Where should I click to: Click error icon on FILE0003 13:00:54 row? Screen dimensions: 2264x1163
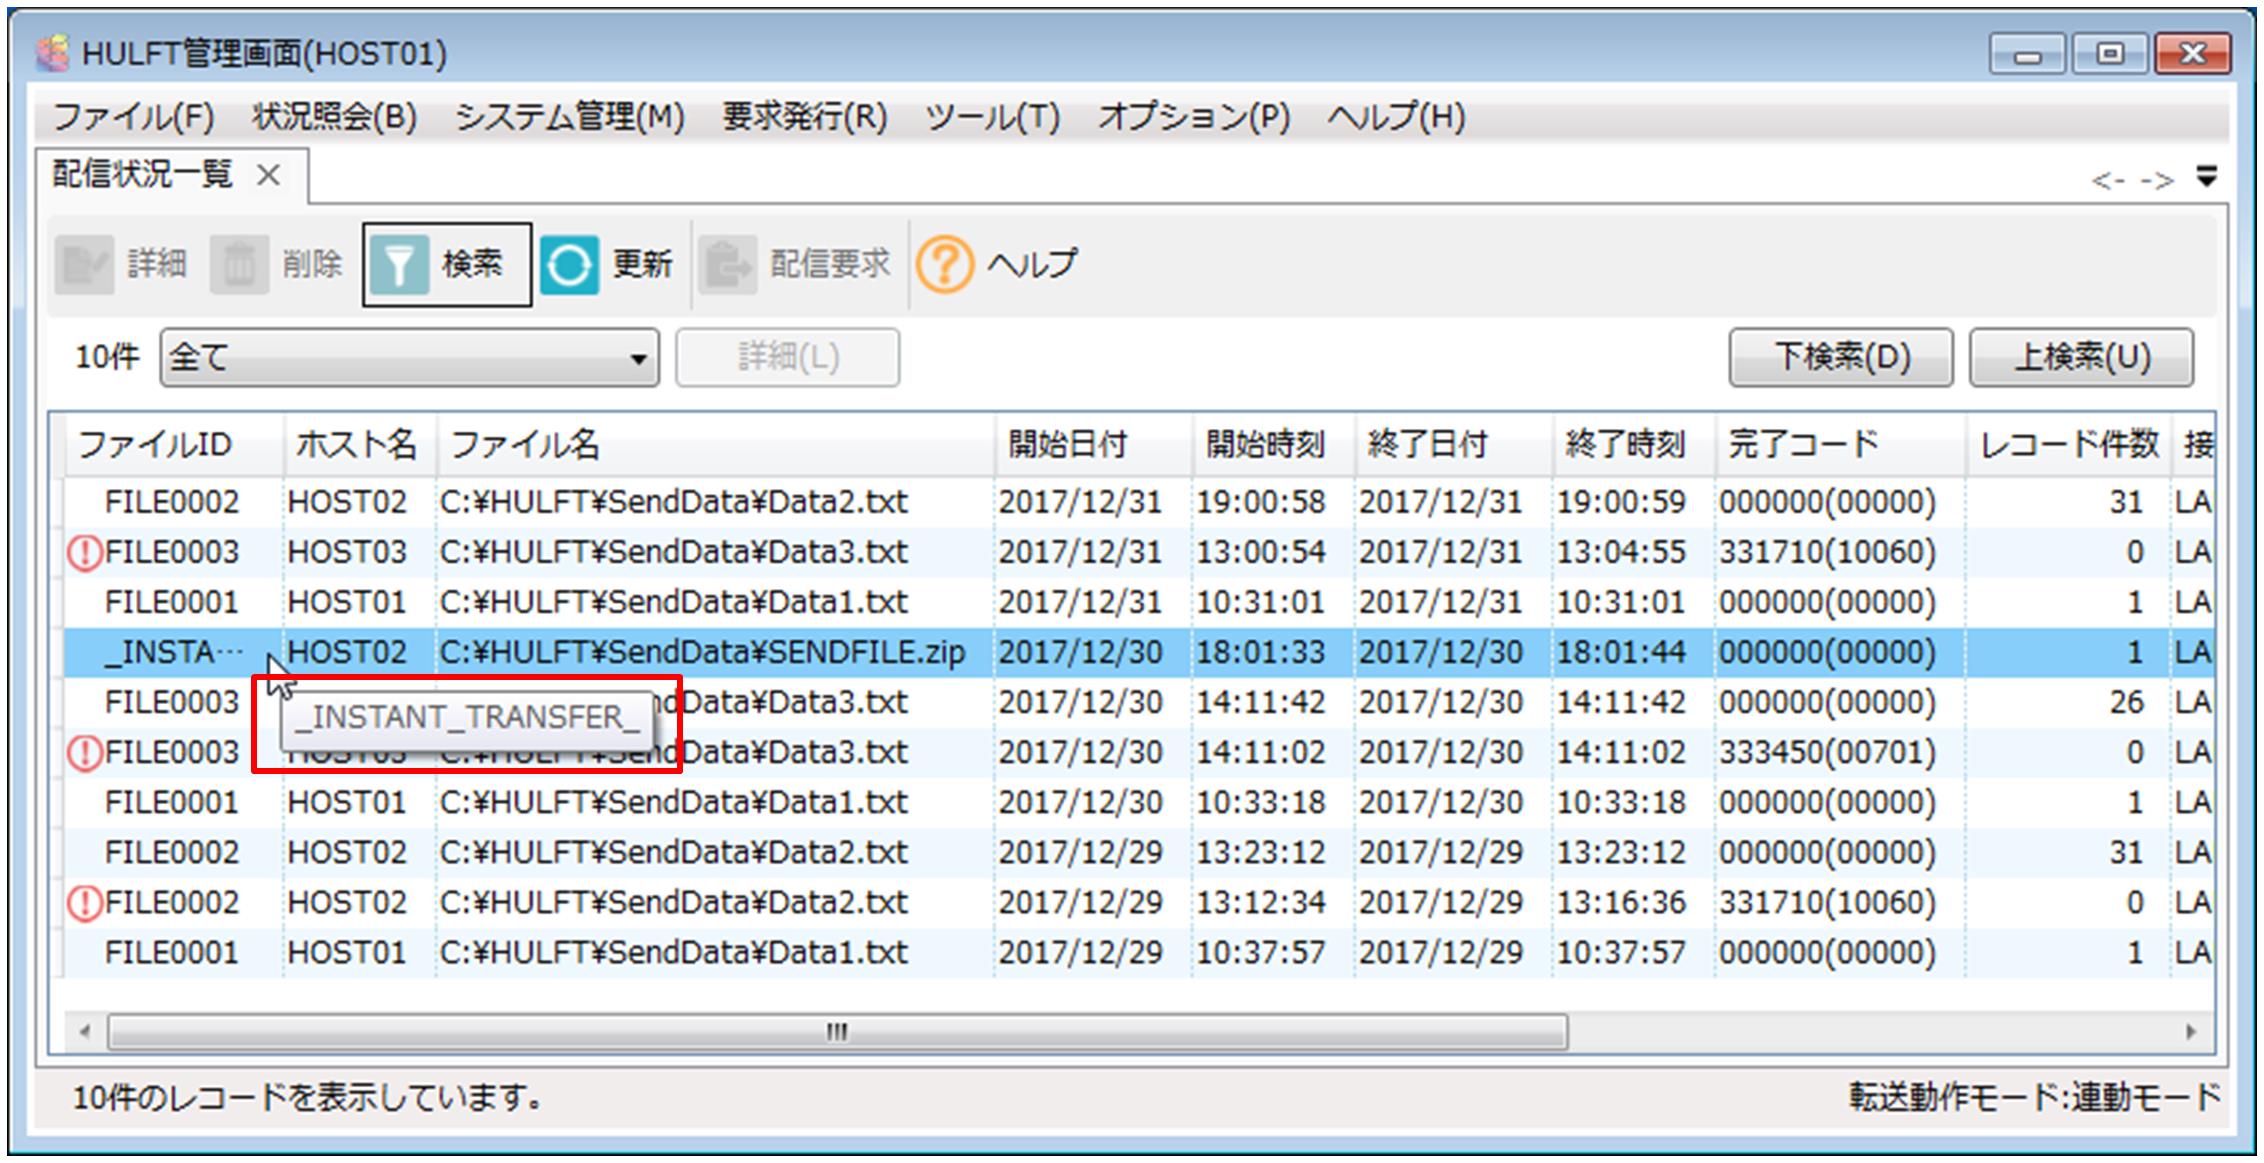click(x=84, y=552)
